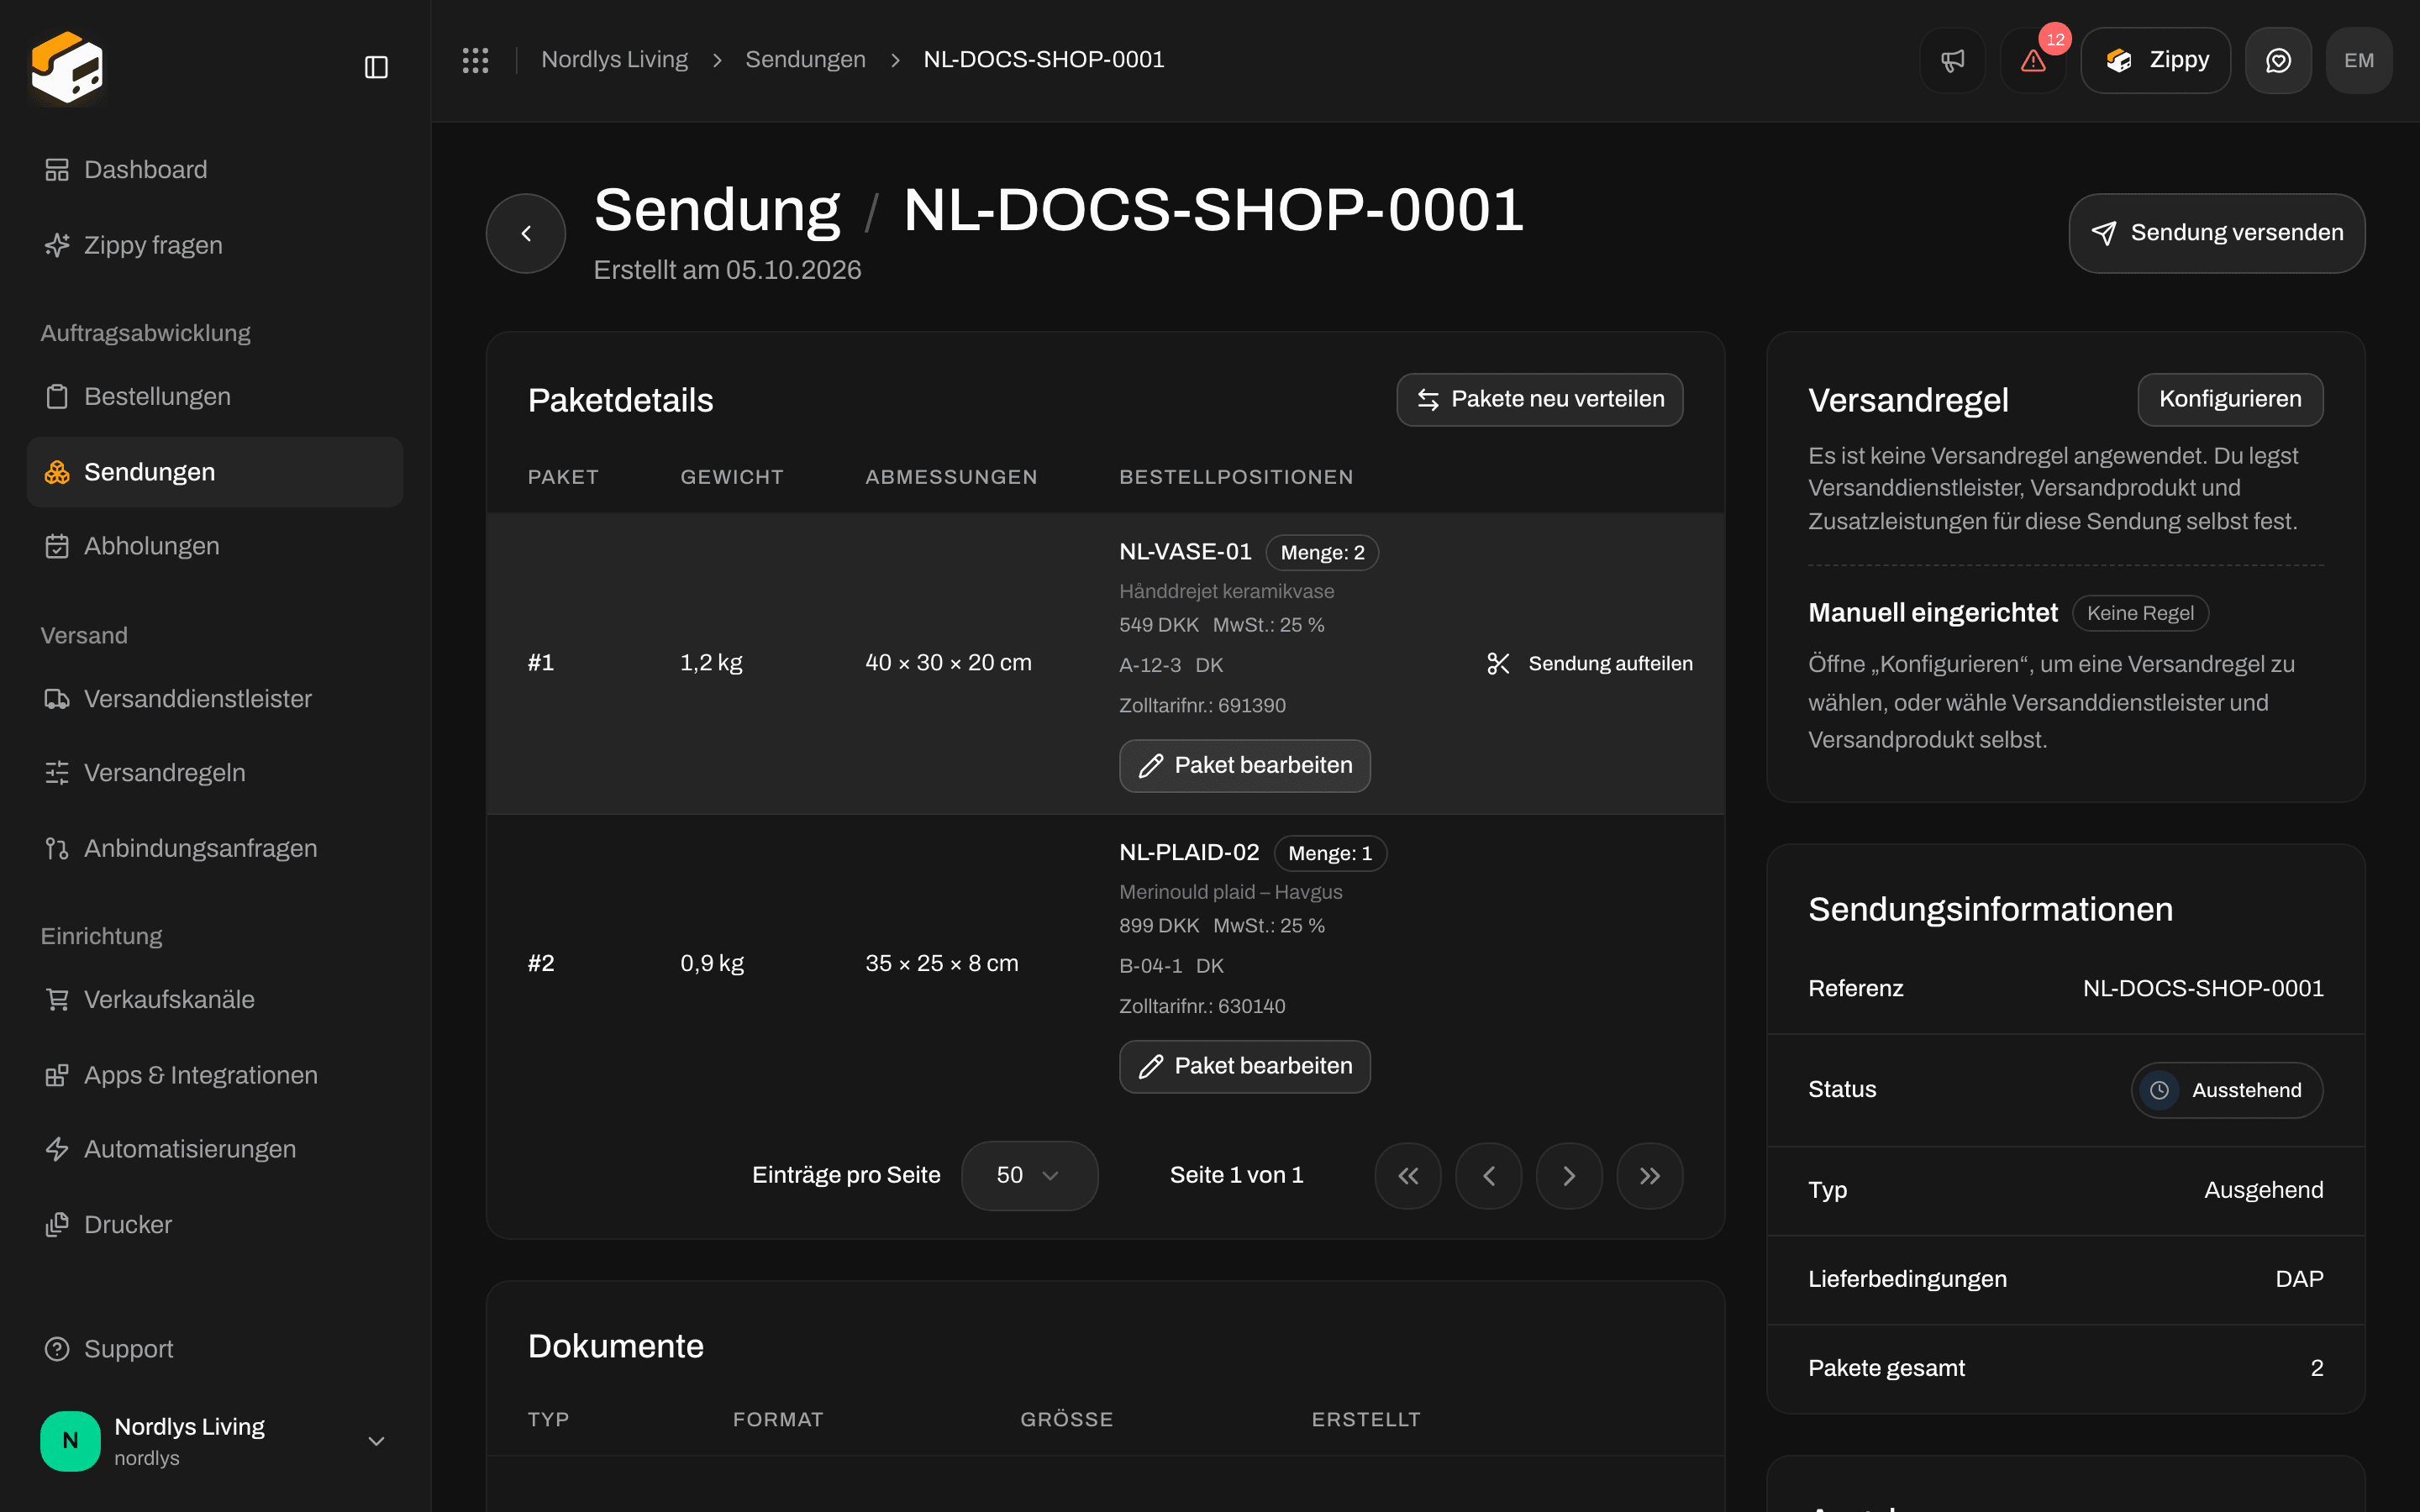Edit package #2 with Paket bearbeiten
This screenshot has width=2420, height=1512.
(x=1244, y=1067)
